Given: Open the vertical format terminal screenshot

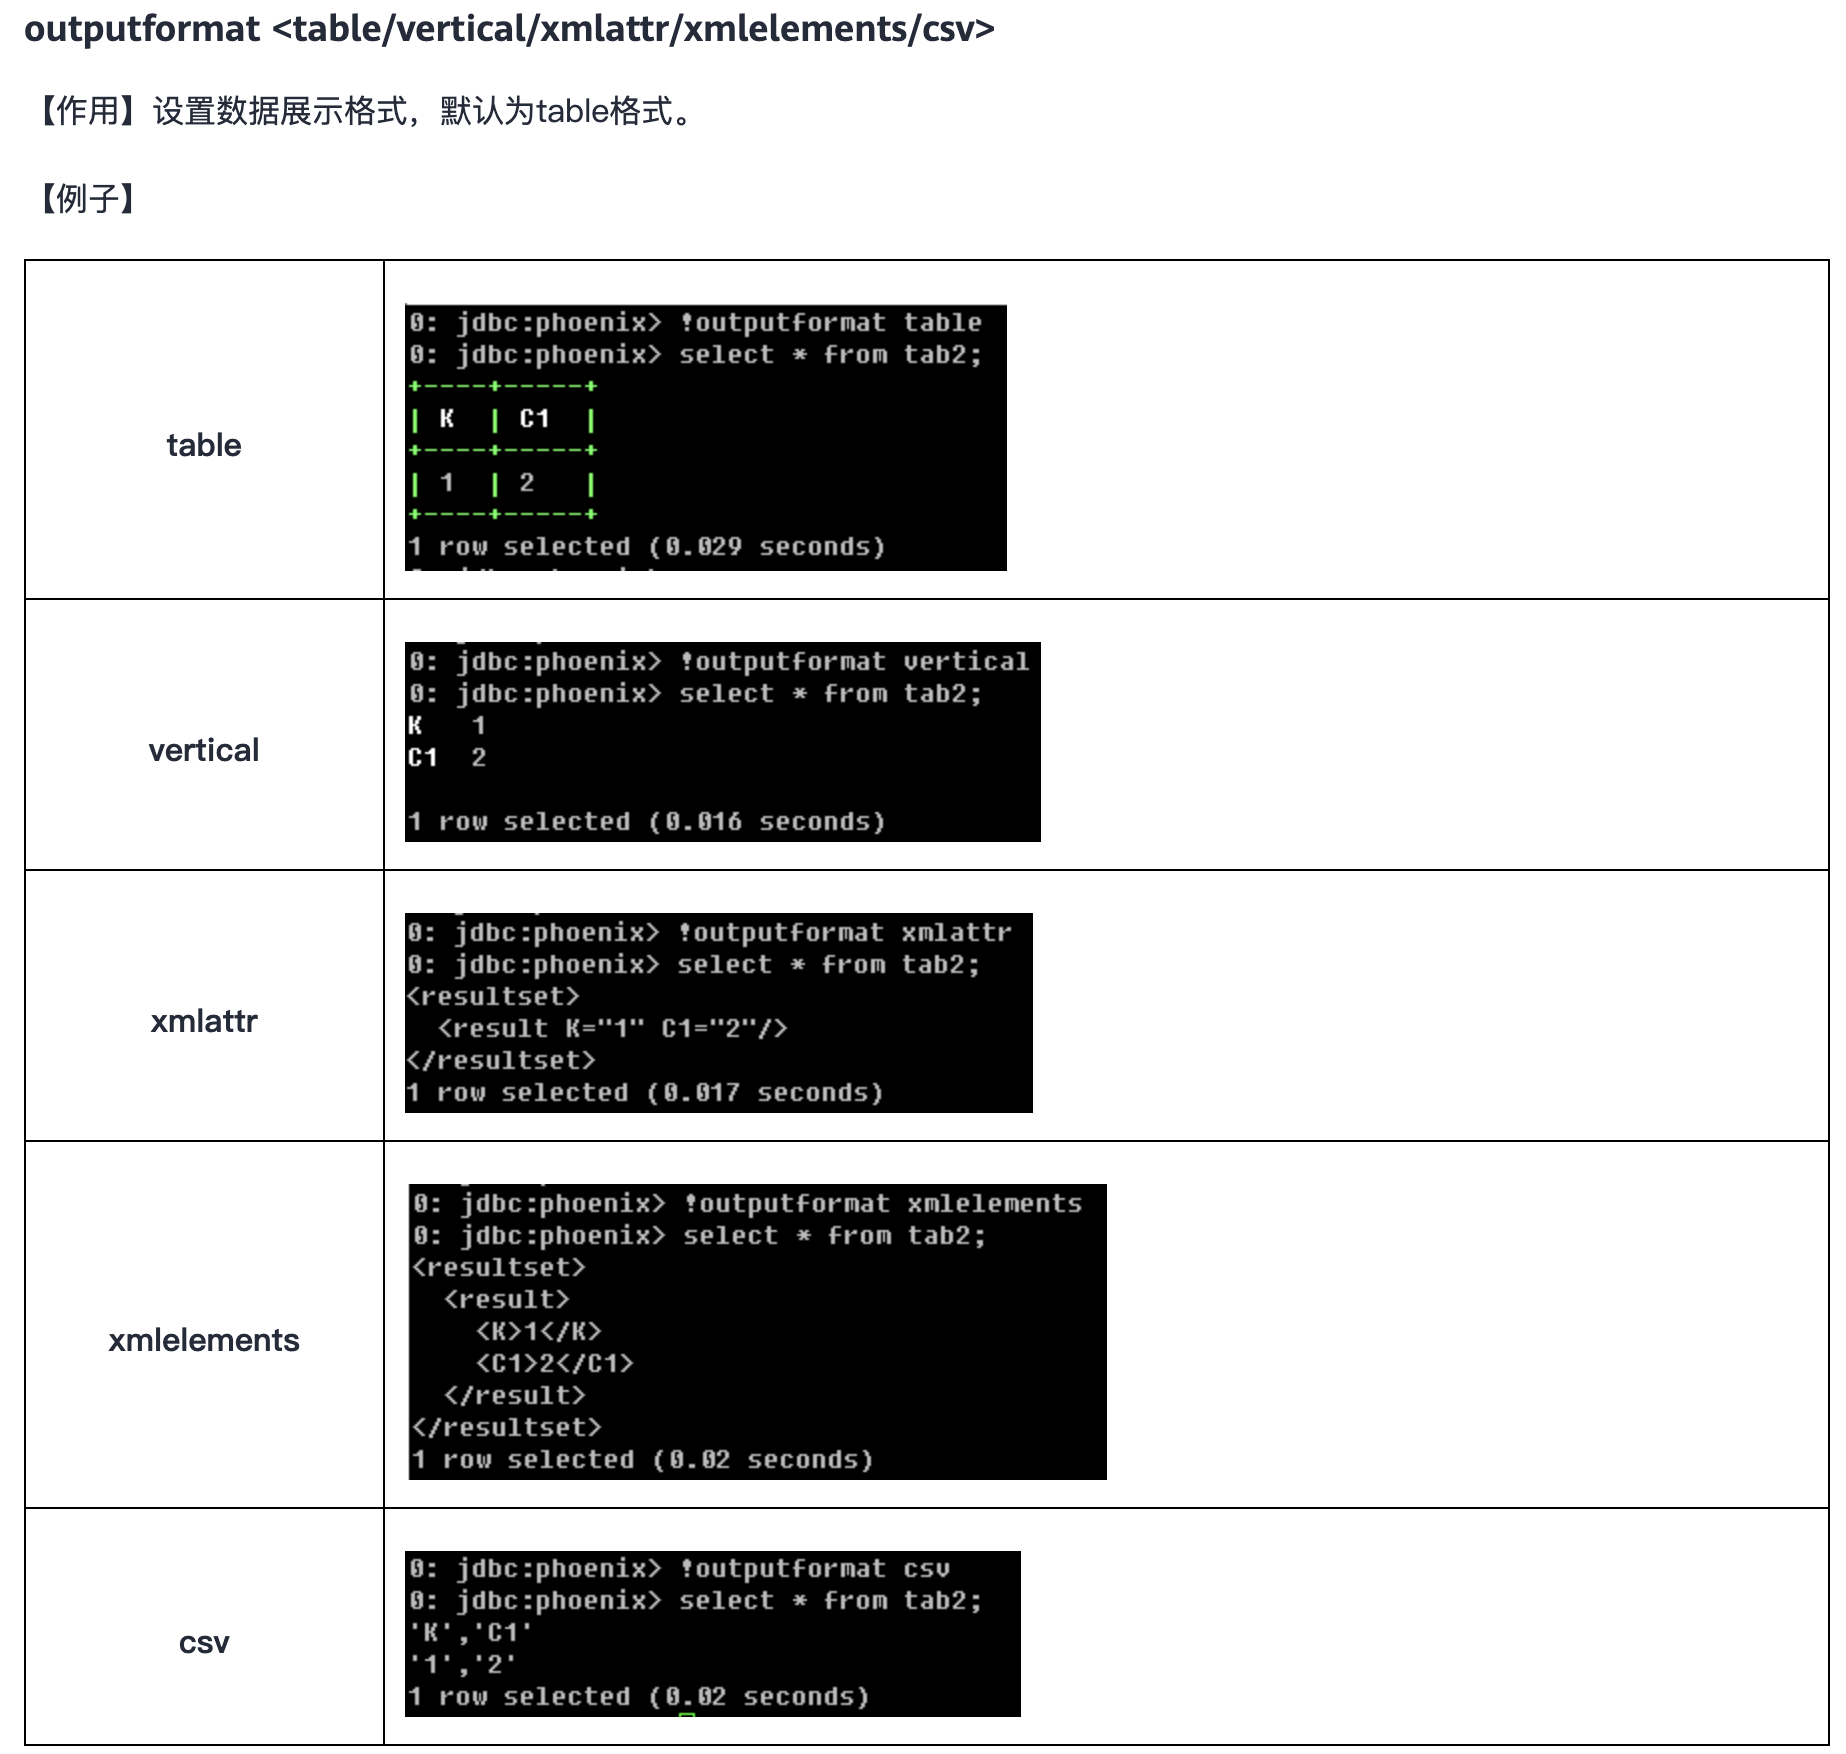Looking at the screenshot, I should click(x=722, y=741).
